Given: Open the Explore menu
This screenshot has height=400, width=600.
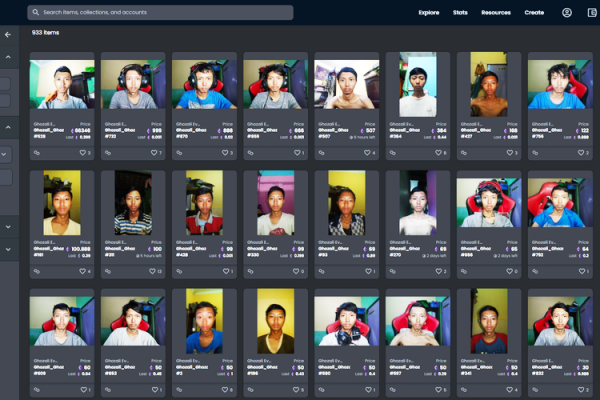Looking at the screenshot, I should click(429, 13).
